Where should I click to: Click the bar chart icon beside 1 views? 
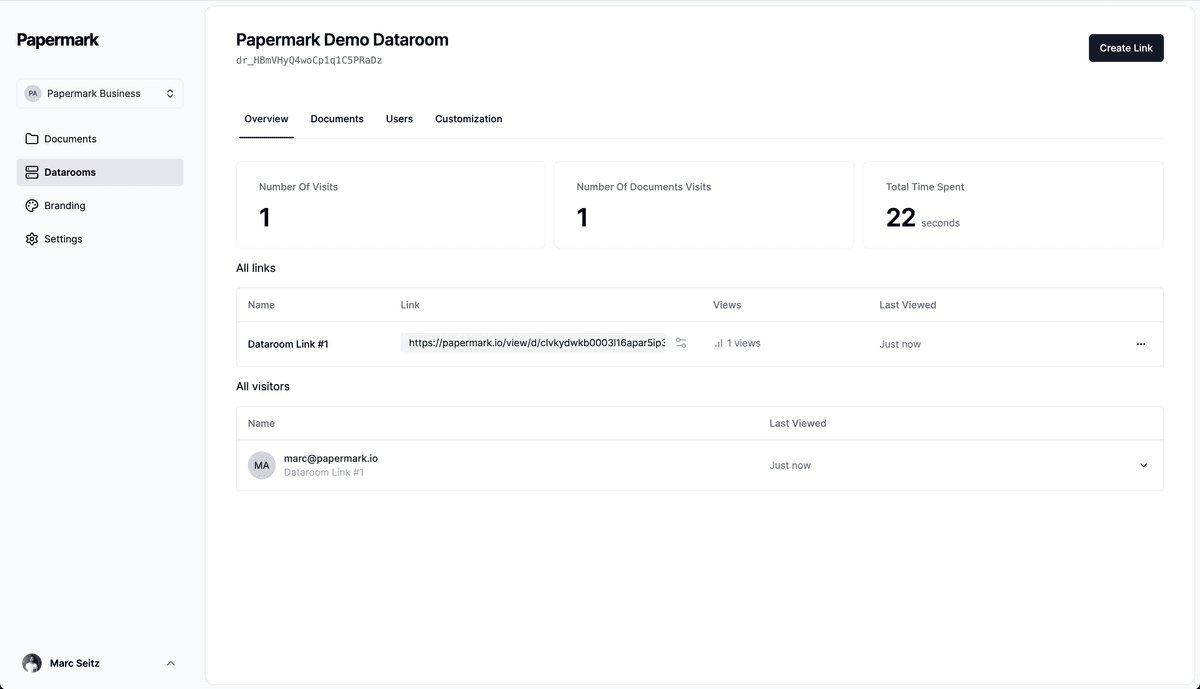(x=718, y=343)
